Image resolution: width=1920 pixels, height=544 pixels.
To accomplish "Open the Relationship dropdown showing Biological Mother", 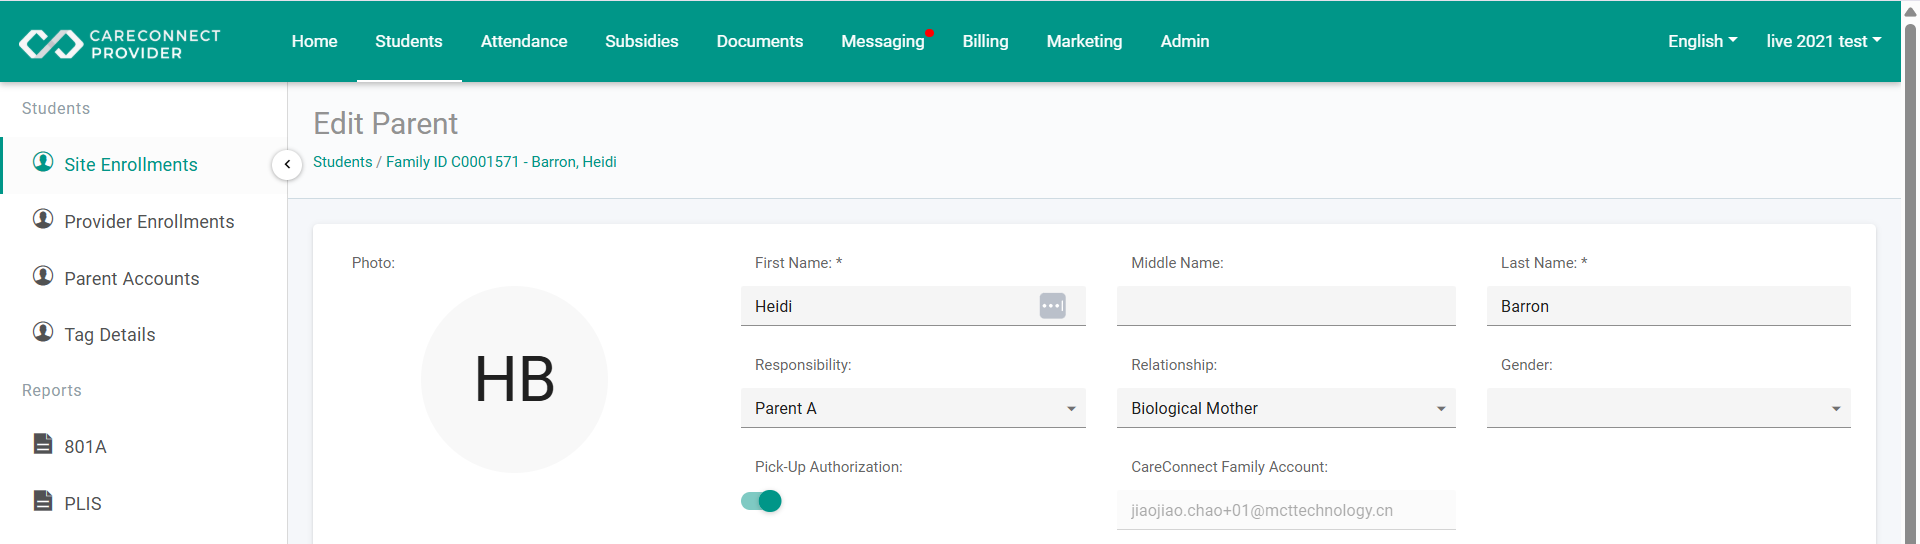I will pyautogui.click(x=1286, y=408).
